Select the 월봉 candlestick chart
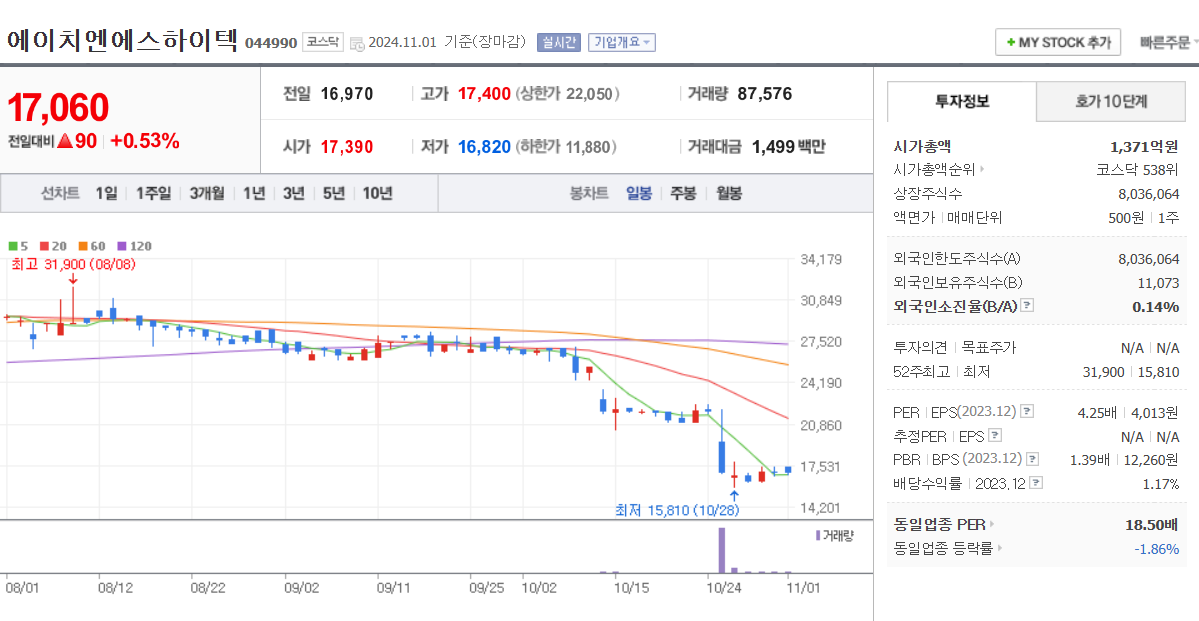 [729, 193]
